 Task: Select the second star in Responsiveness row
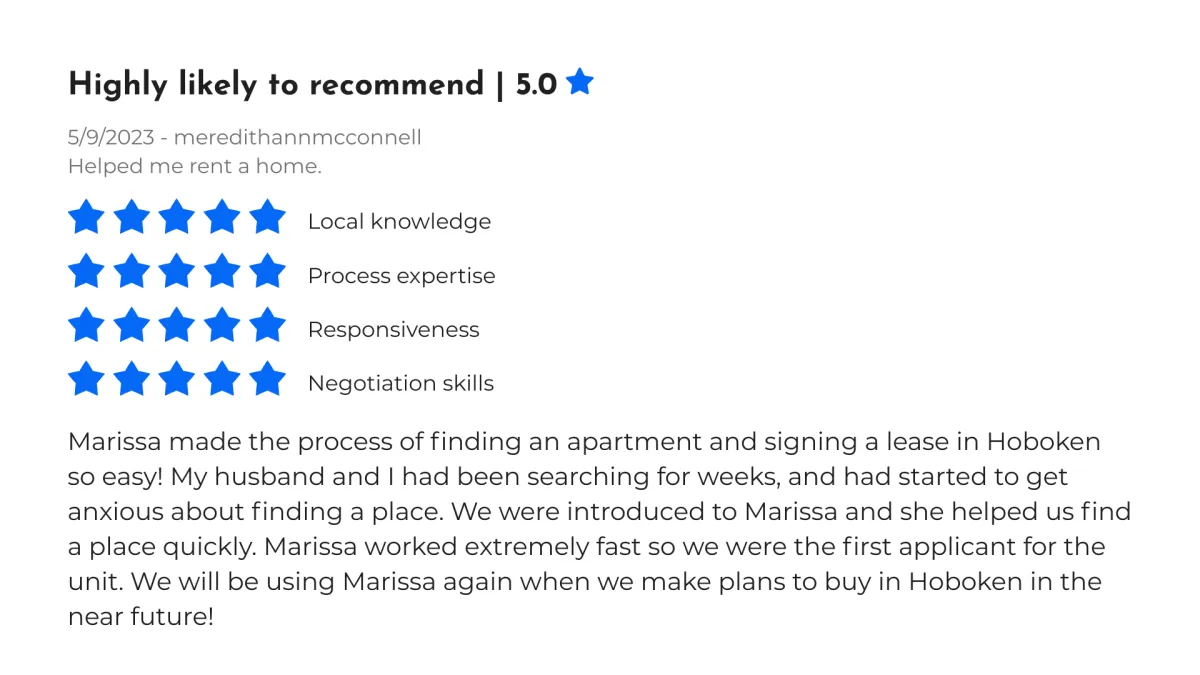click(131, 325)
